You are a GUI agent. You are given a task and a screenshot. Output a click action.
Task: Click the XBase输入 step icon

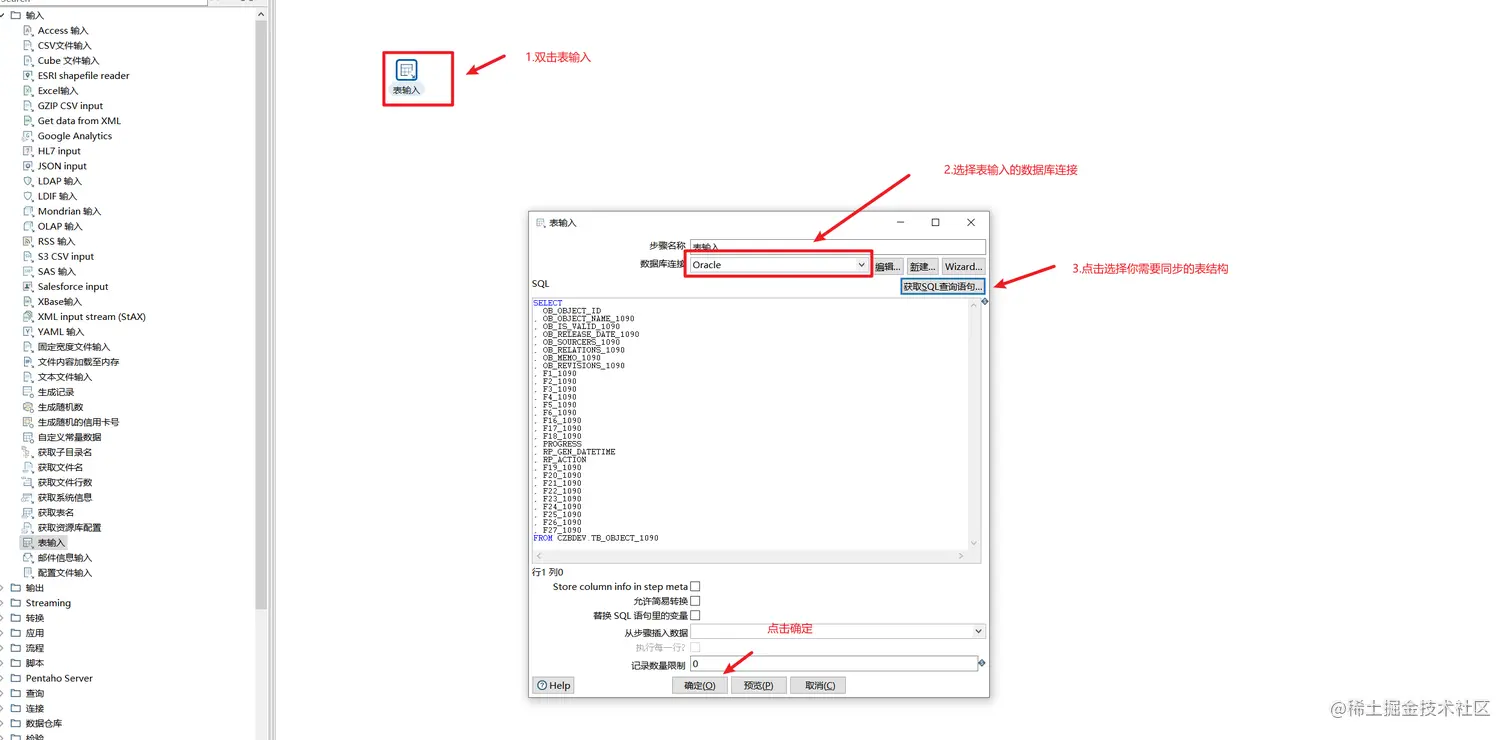[x=28, y=301]
